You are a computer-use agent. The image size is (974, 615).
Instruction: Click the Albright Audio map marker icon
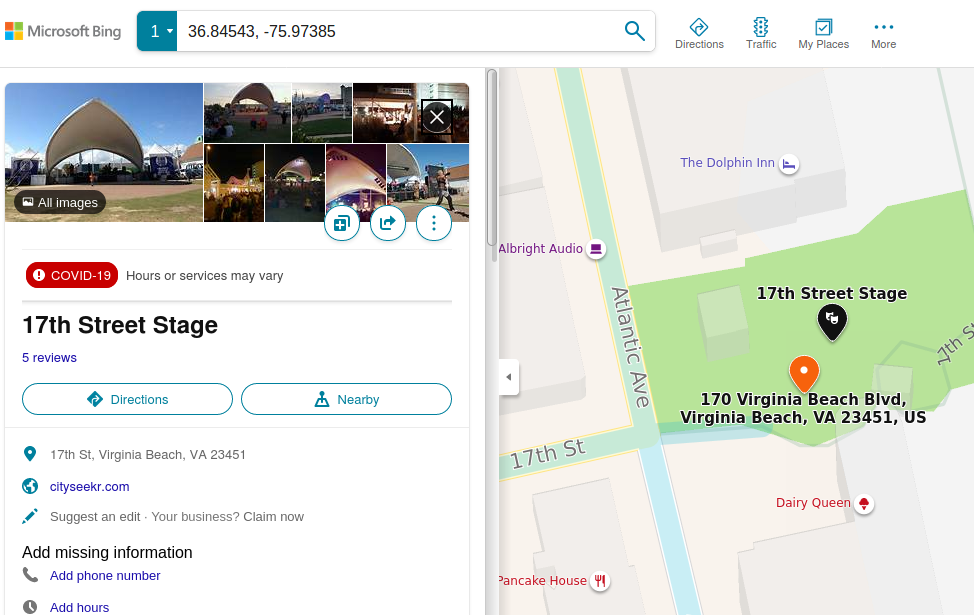point(596,249)
